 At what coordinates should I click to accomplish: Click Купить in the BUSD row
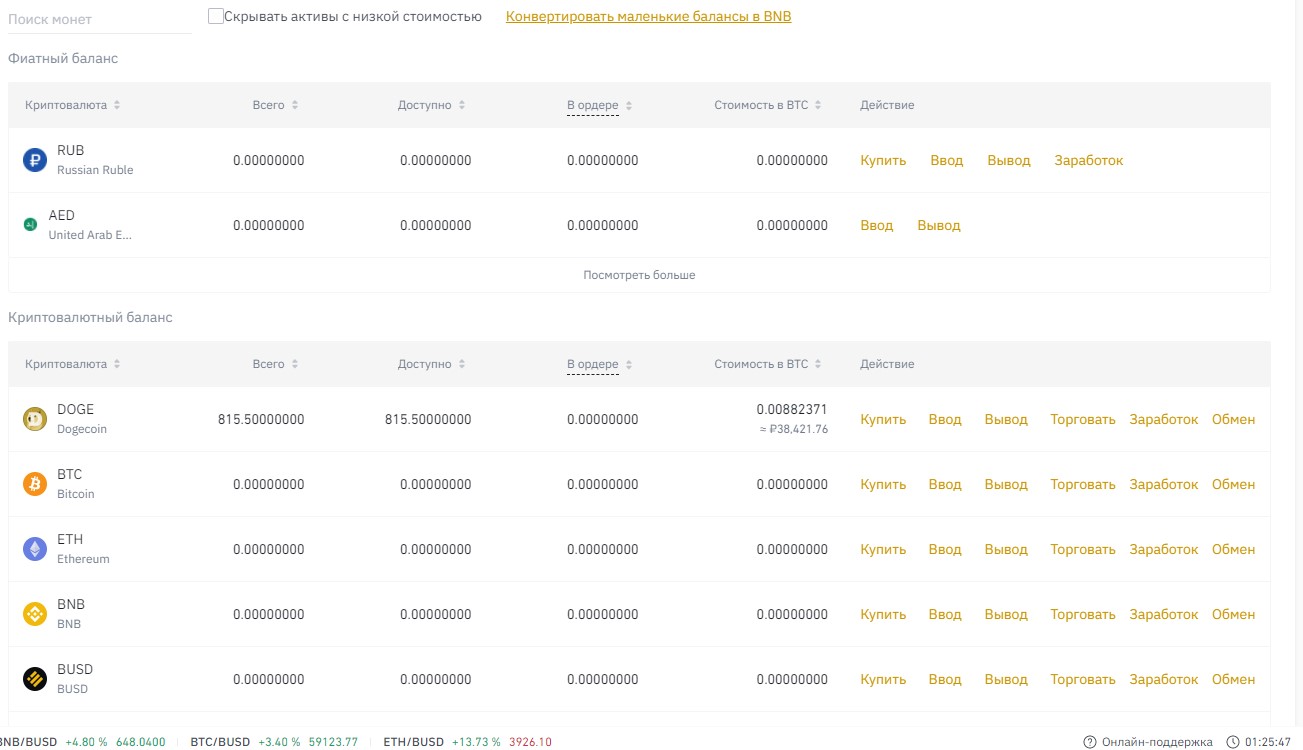[883, 679]
